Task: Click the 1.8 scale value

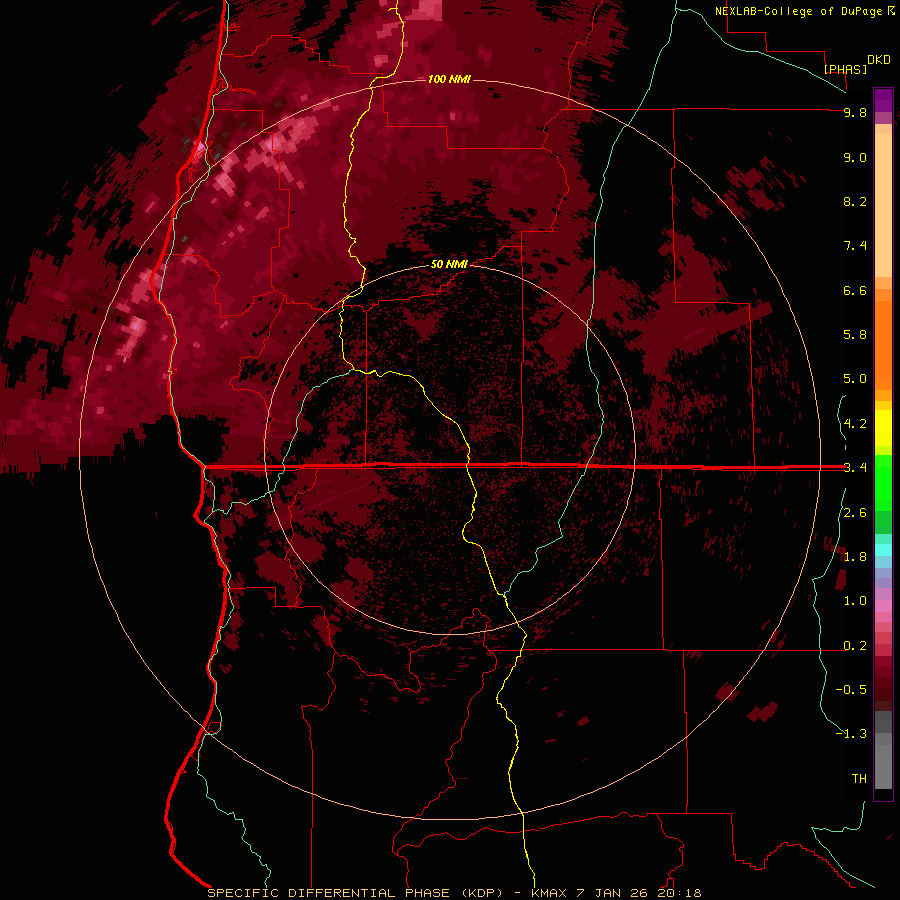Action: [x=855, y=557]
